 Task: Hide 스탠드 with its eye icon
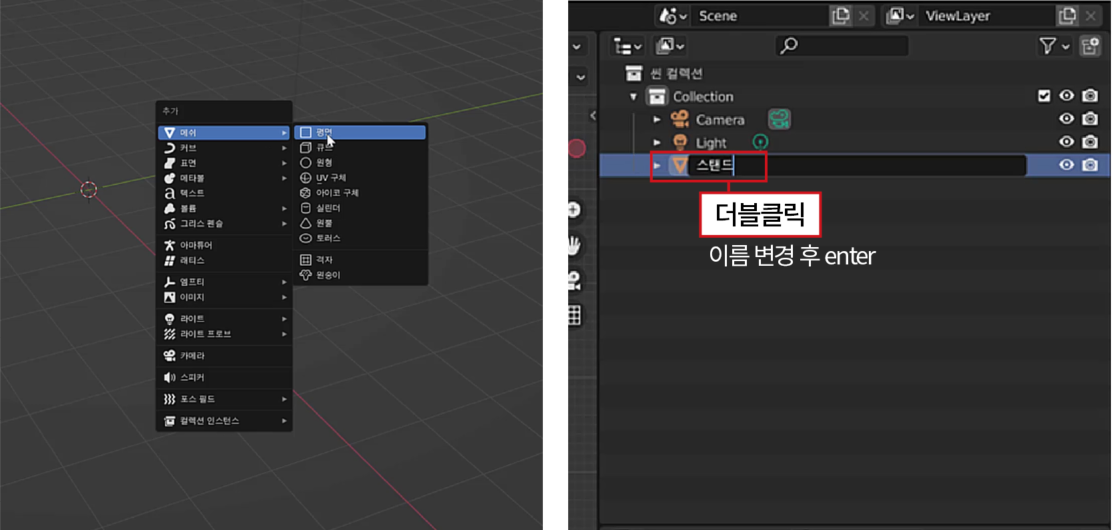tap(1066, 165)
